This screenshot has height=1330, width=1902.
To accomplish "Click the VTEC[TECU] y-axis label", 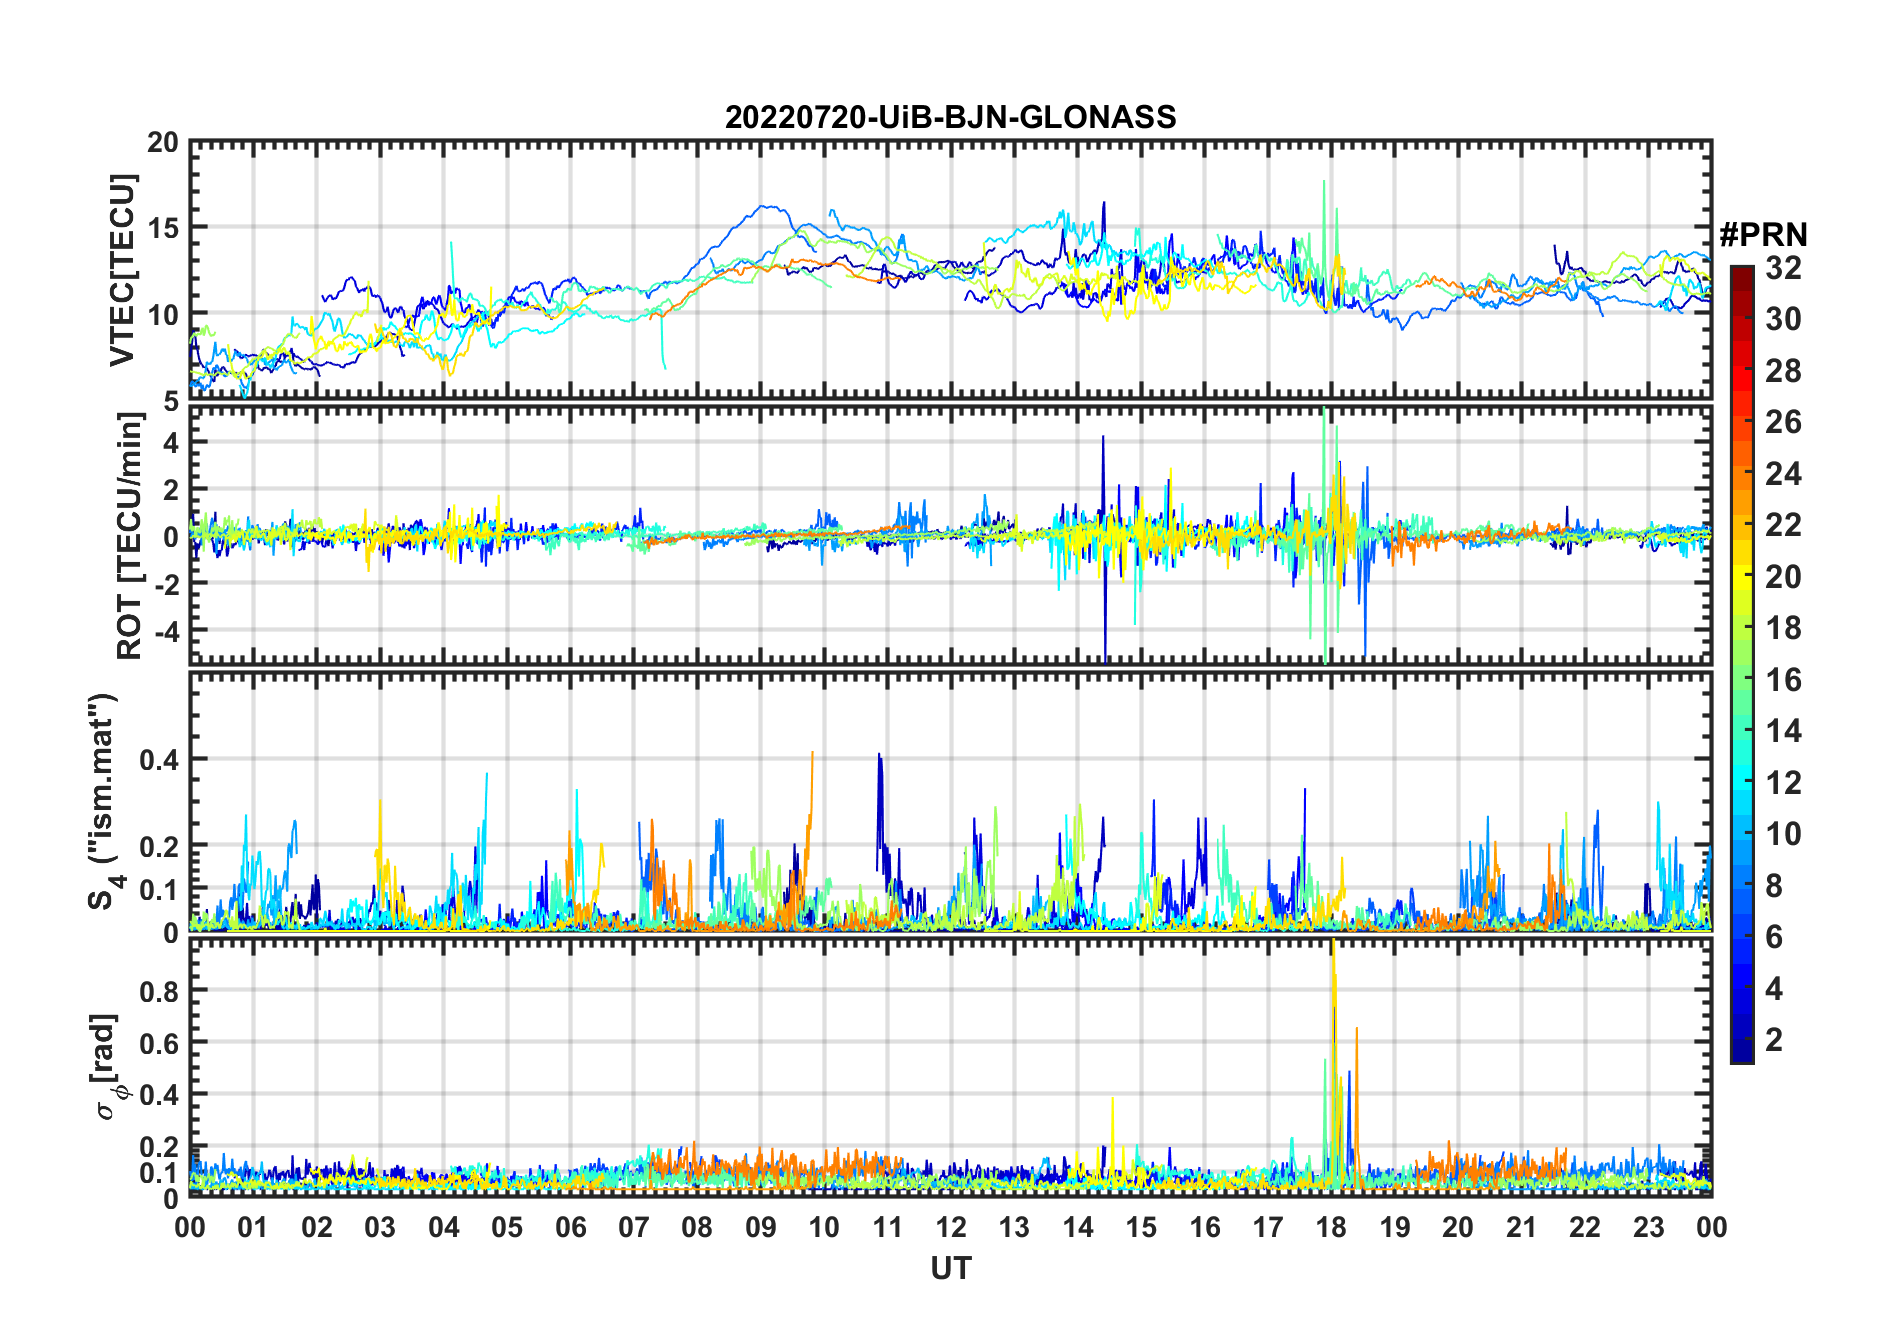I will (122, 270).
